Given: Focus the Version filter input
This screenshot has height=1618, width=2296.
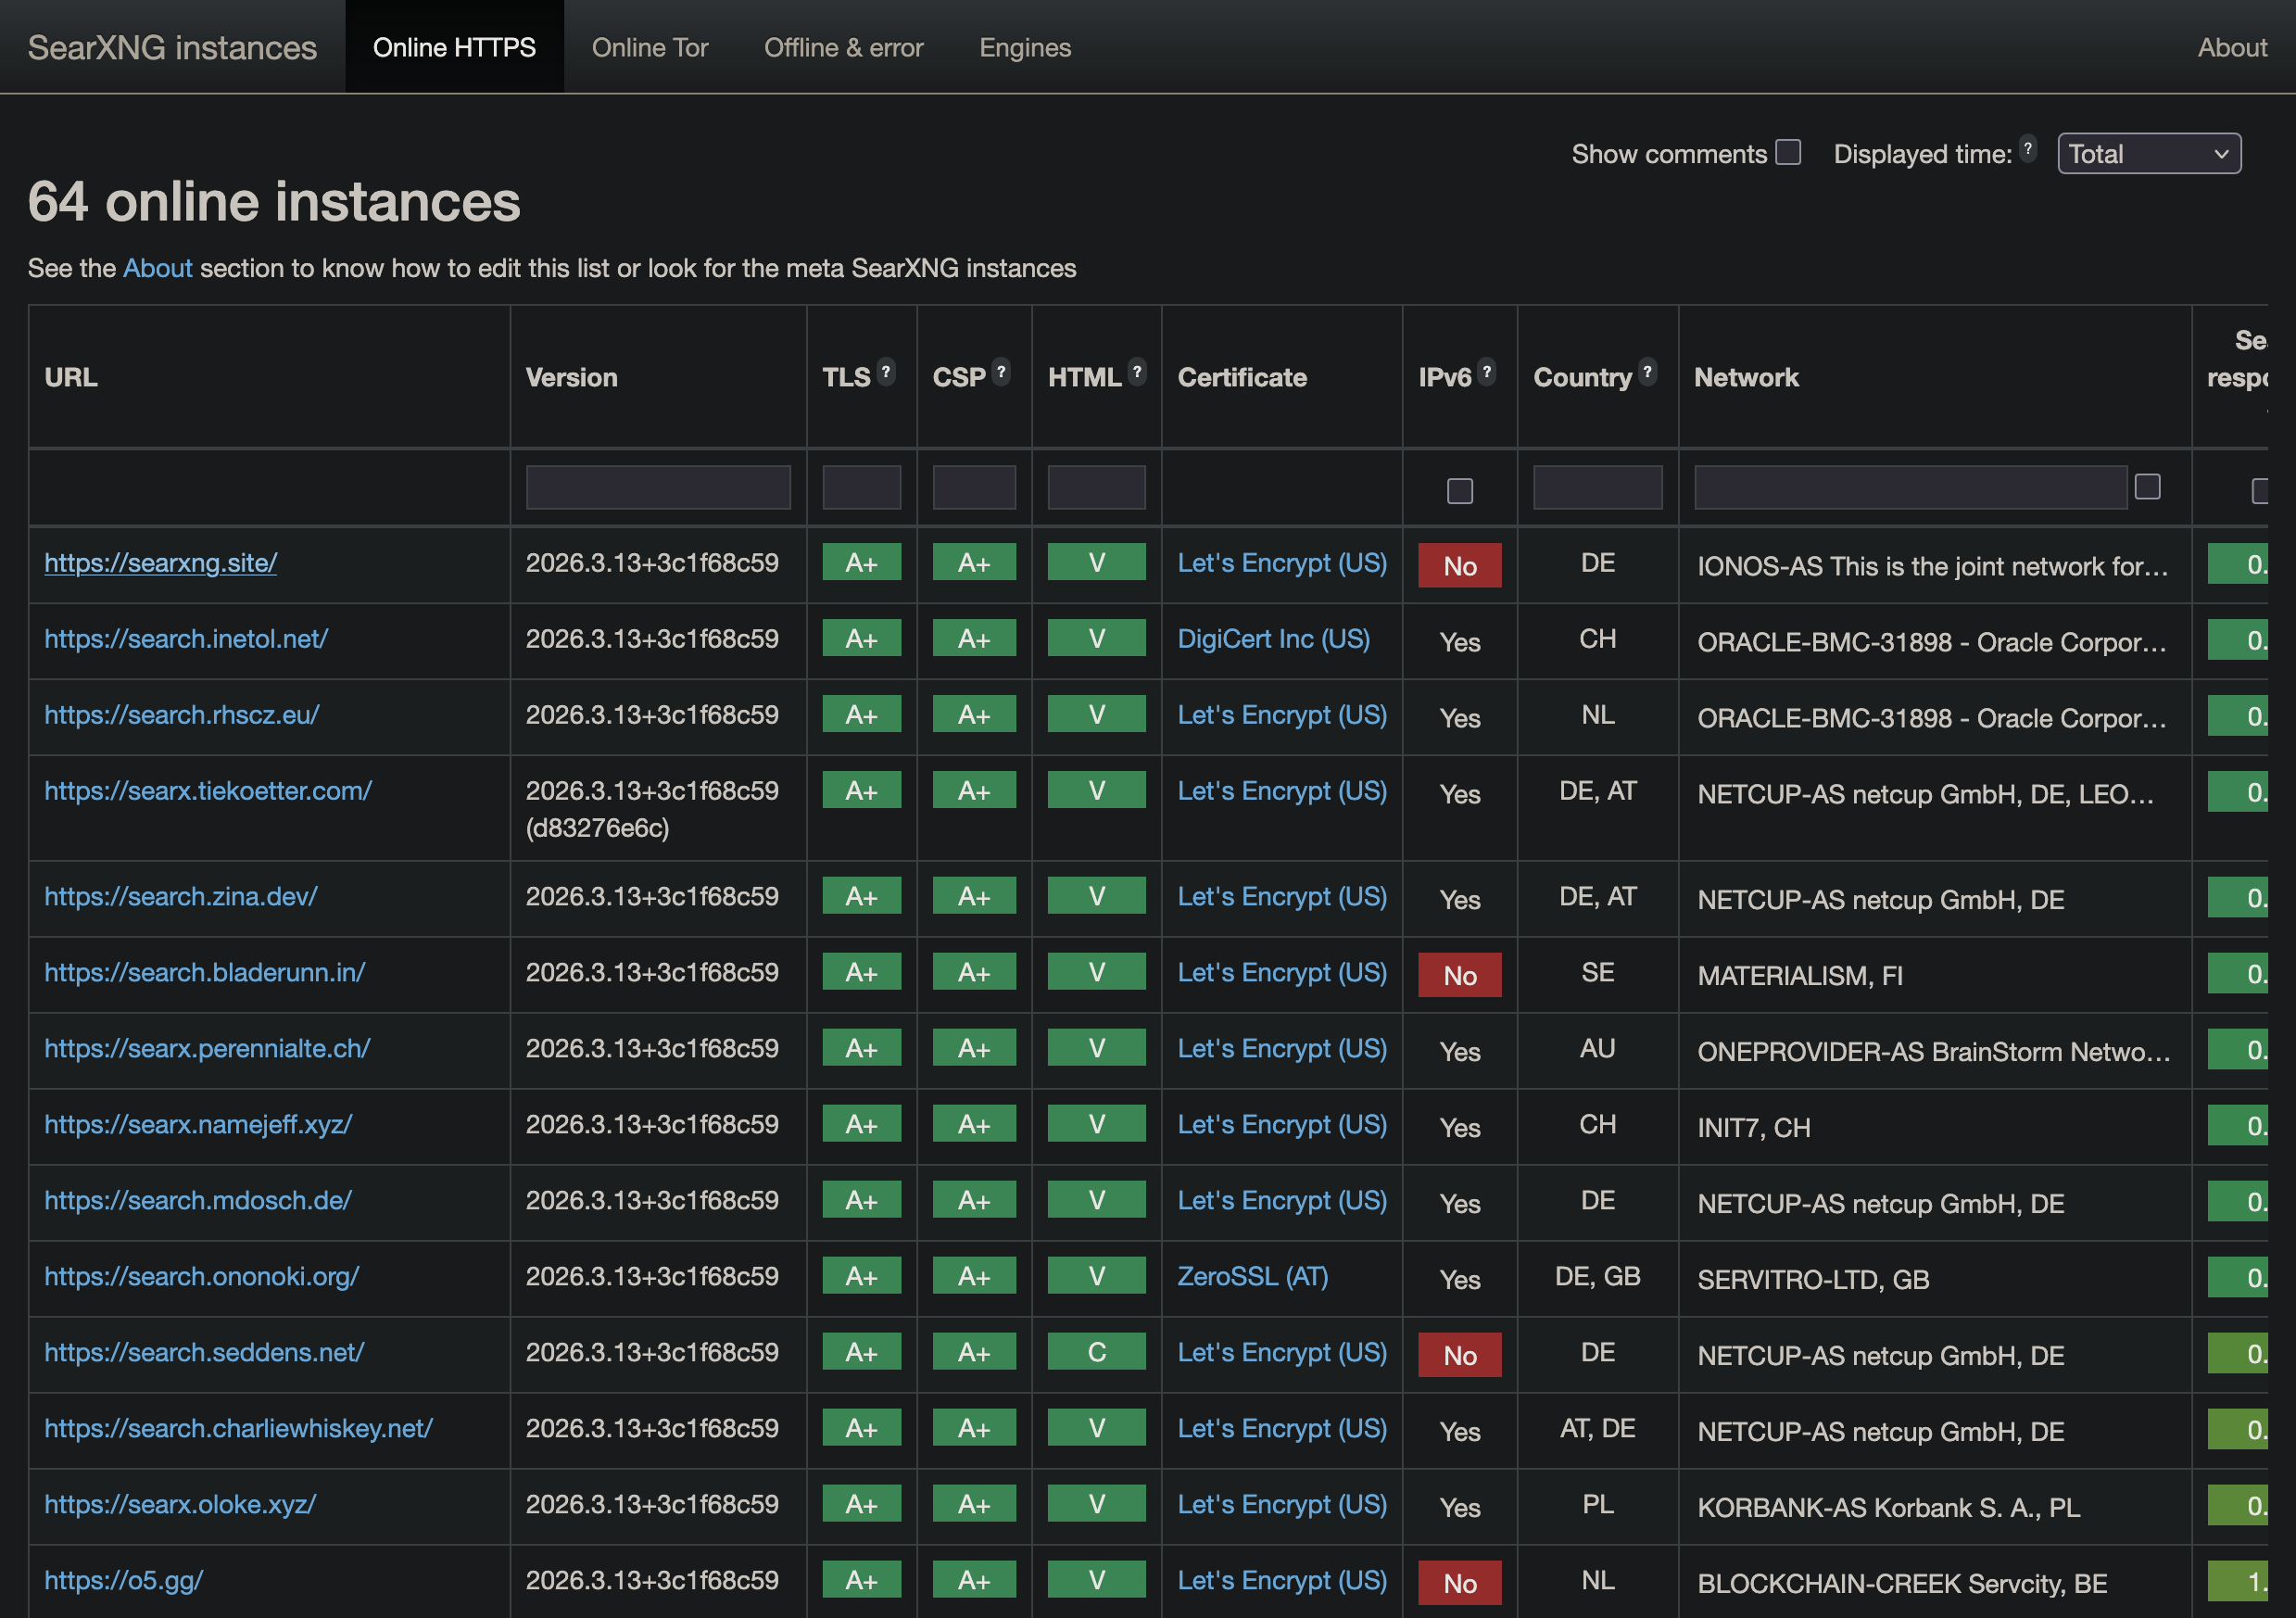Looking at the screenshot, I should (658, 487).
